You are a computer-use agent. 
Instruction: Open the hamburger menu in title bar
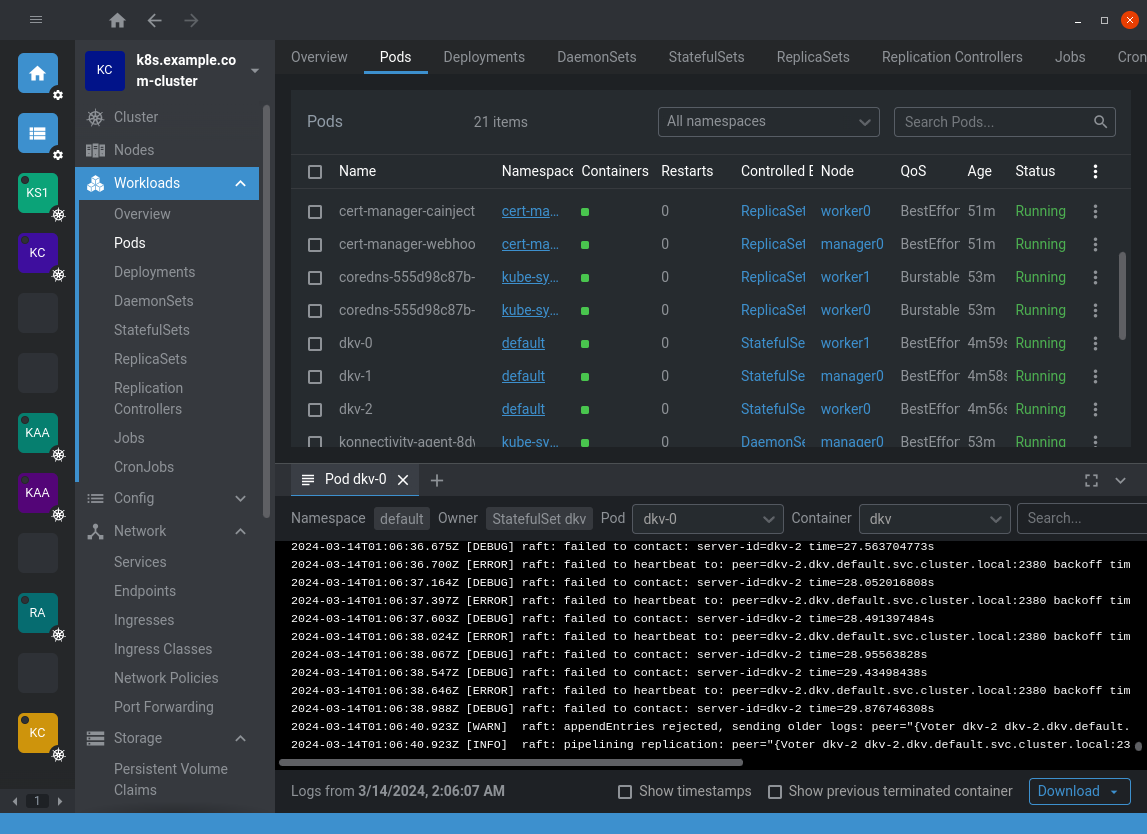36,20
